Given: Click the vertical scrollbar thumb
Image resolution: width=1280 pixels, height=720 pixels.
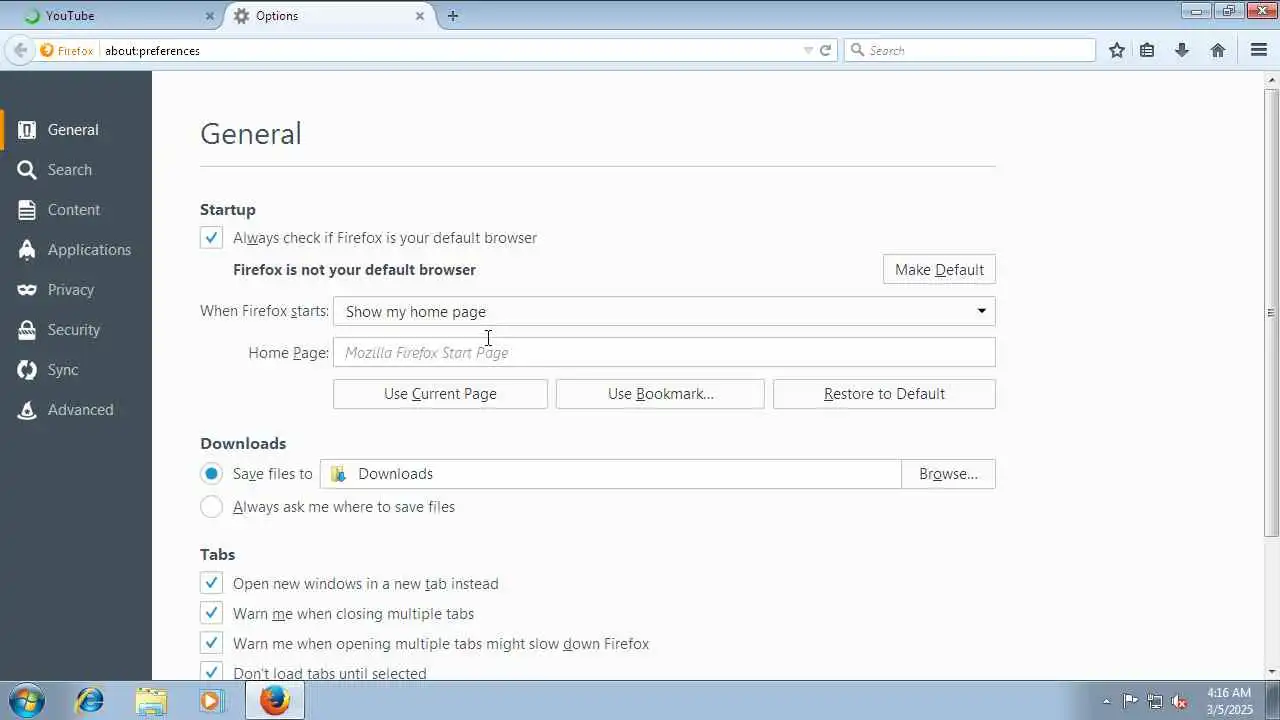Looking at the screenshot, I should (1272, 313).
